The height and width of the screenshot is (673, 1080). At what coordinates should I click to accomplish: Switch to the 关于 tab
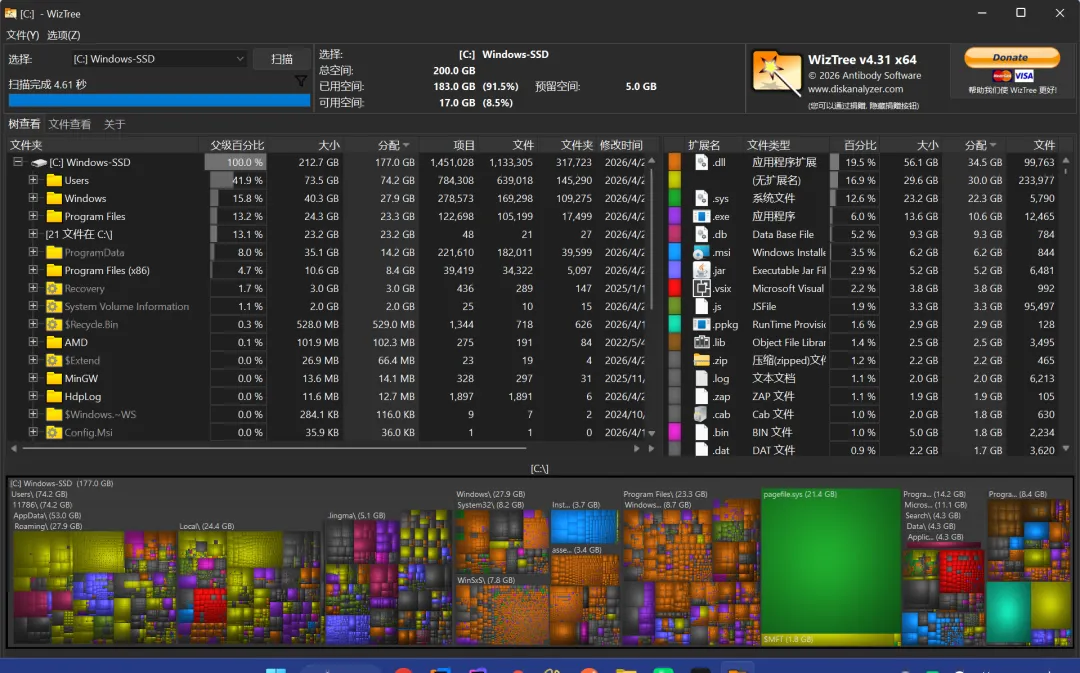[114, 124]
